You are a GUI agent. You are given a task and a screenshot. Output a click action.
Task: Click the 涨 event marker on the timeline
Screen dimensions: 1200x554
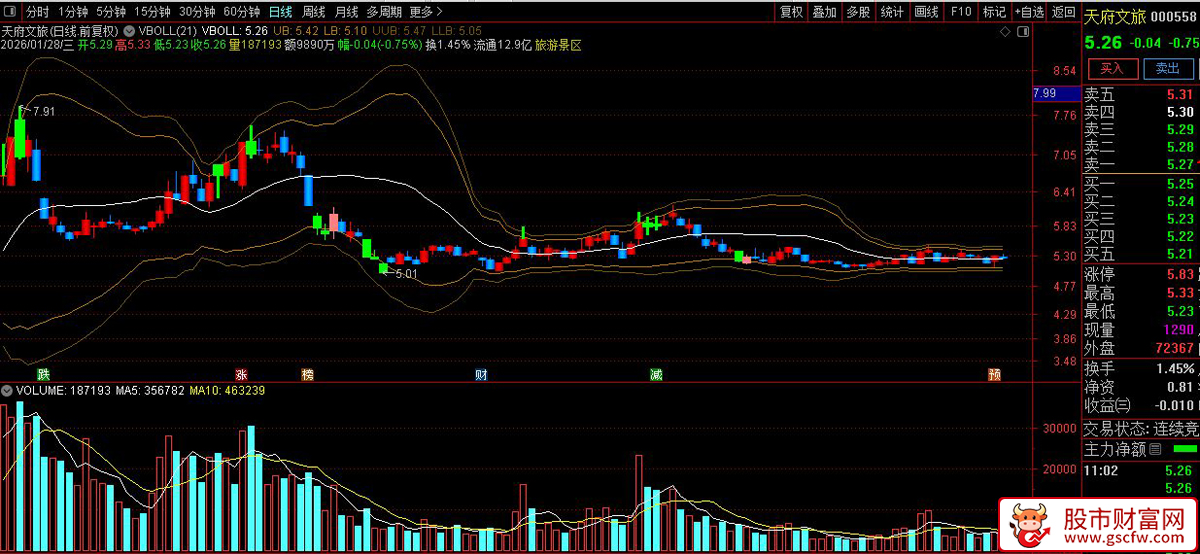241,374
